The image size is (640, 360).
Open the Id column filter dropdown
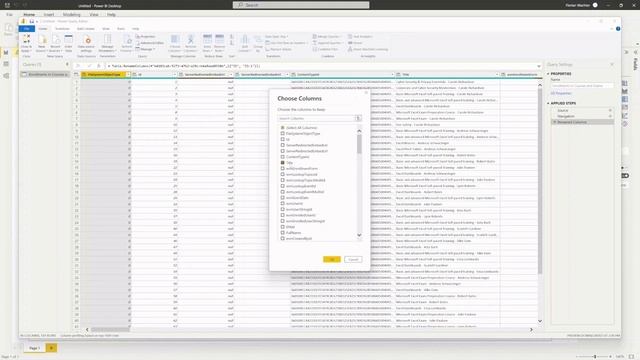tap(175, 75)
